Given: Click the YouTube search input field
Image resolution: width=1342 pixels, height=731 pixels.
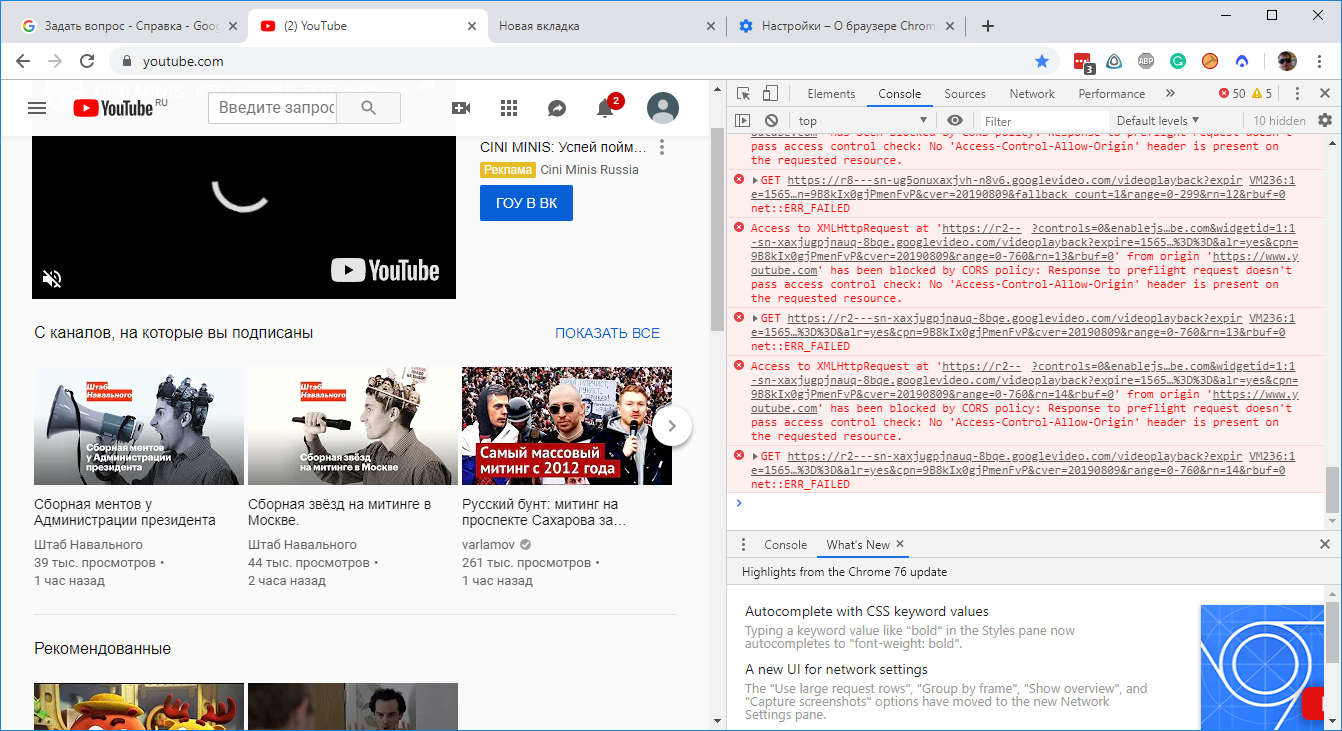Looking at the screenshot, I should (272, 108).
